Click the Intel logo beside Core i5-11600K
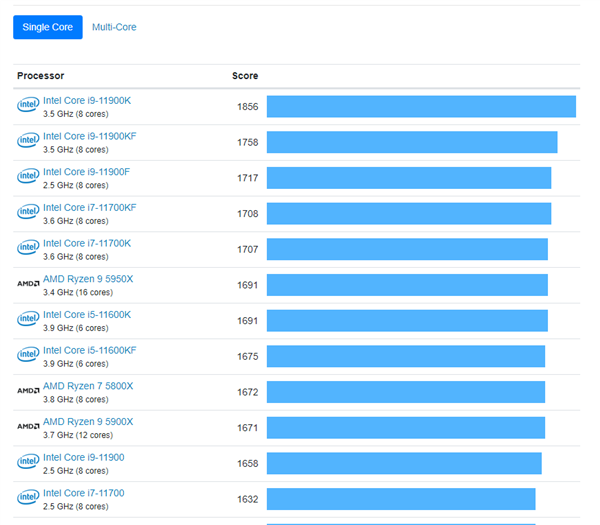 tap(28, 319)
